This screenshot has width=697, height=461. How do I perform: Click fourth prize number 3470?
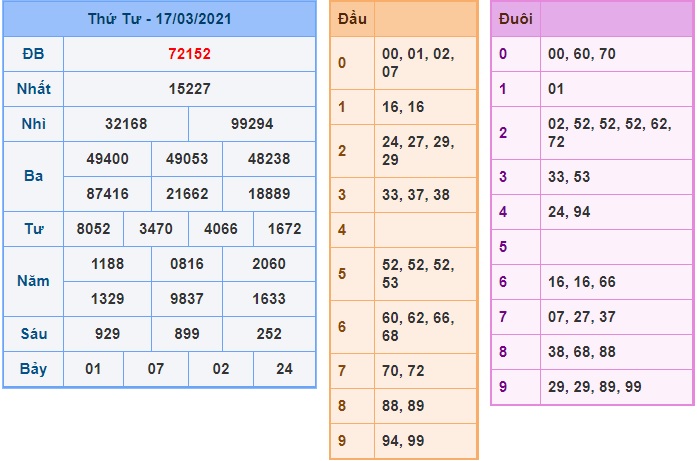click(x=156, y=229)
